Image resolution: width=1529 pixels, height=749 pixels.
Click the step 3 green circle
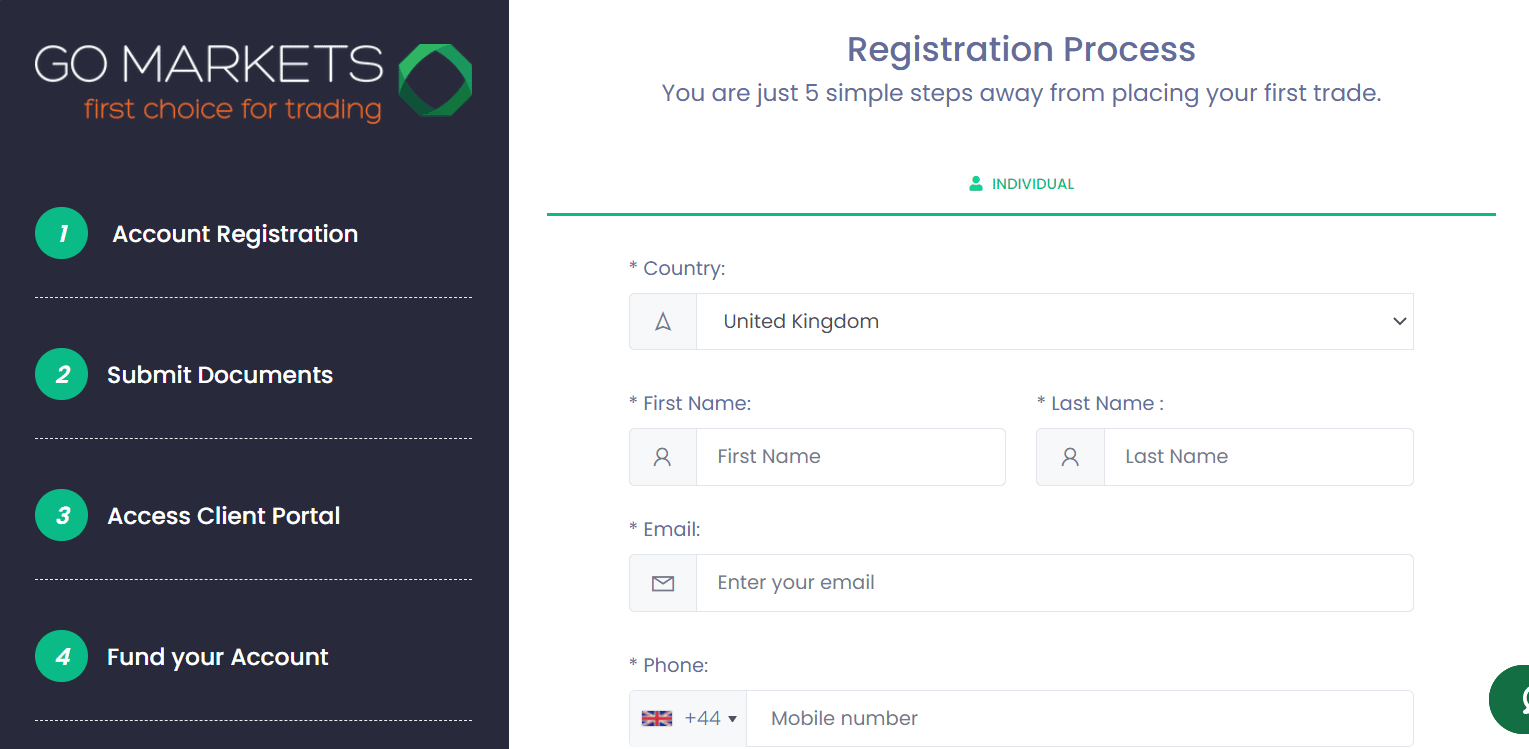[x=62, y=515]
